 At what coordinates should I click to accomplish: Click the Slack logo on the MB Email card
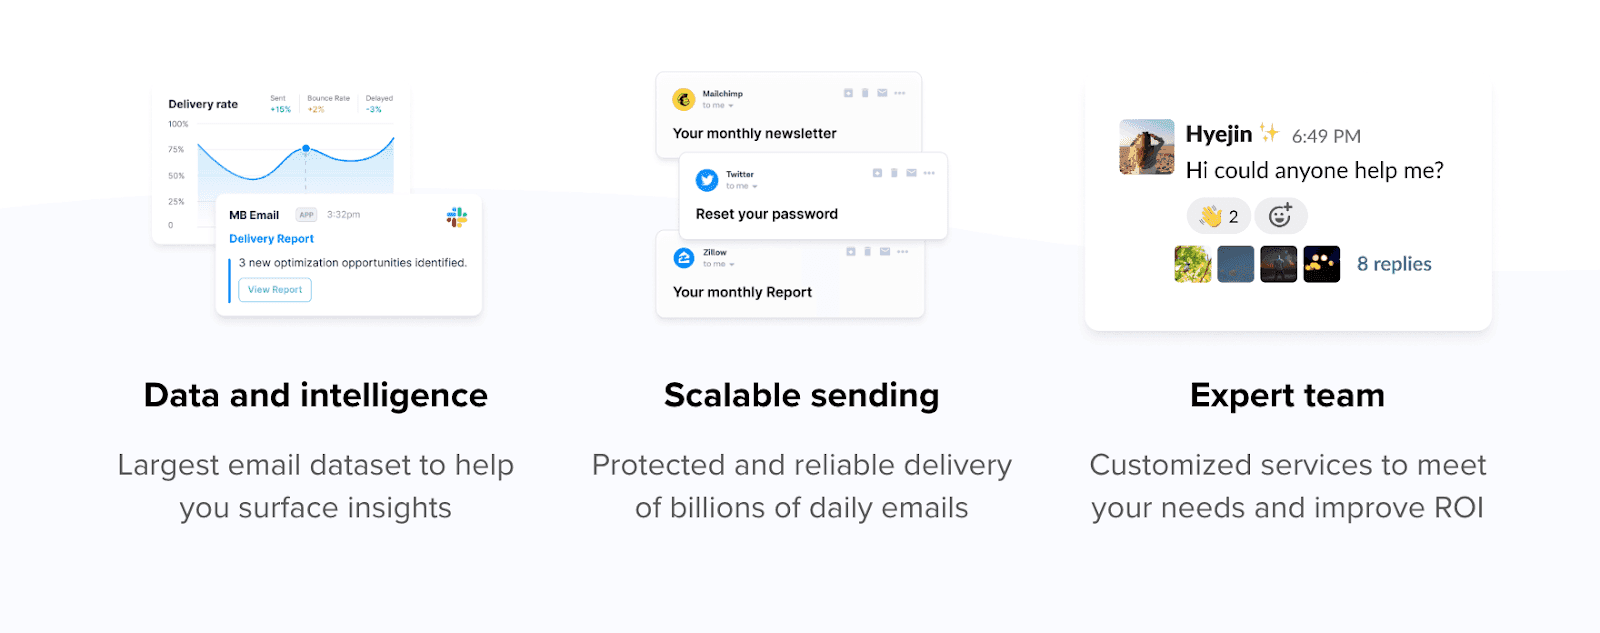[457, 217]
